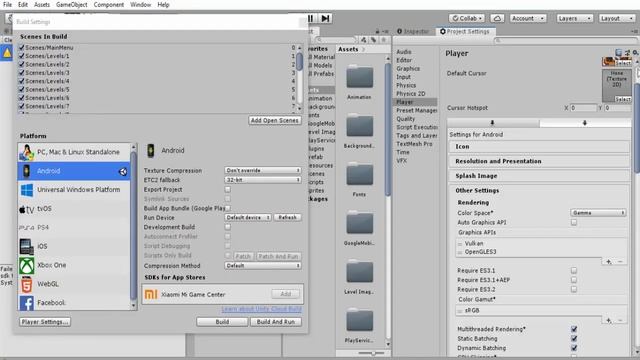Select the Facebook platform icon
Screen dimensions: 640x360
[x=27, y=303]
